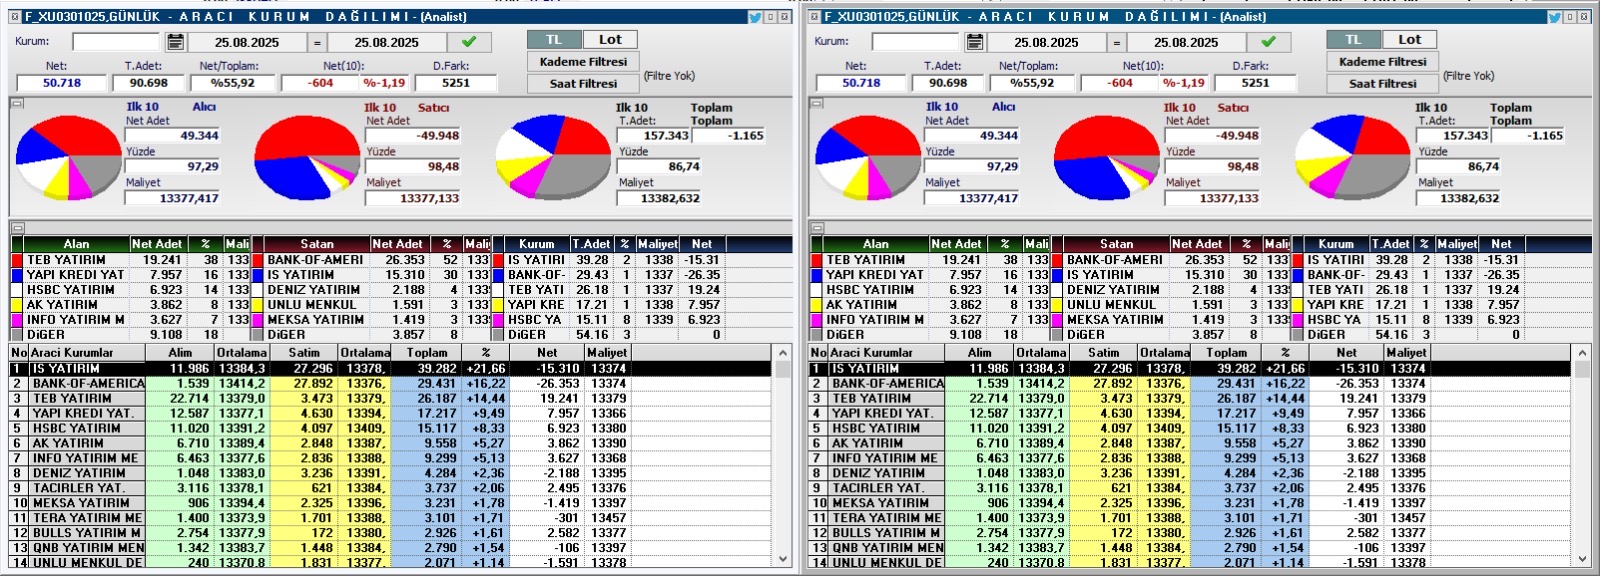Screen dimensions: 1600x576
Task: Select row 7 INFO YATIRIM ME in right lower table
Action: (1191, 459)
